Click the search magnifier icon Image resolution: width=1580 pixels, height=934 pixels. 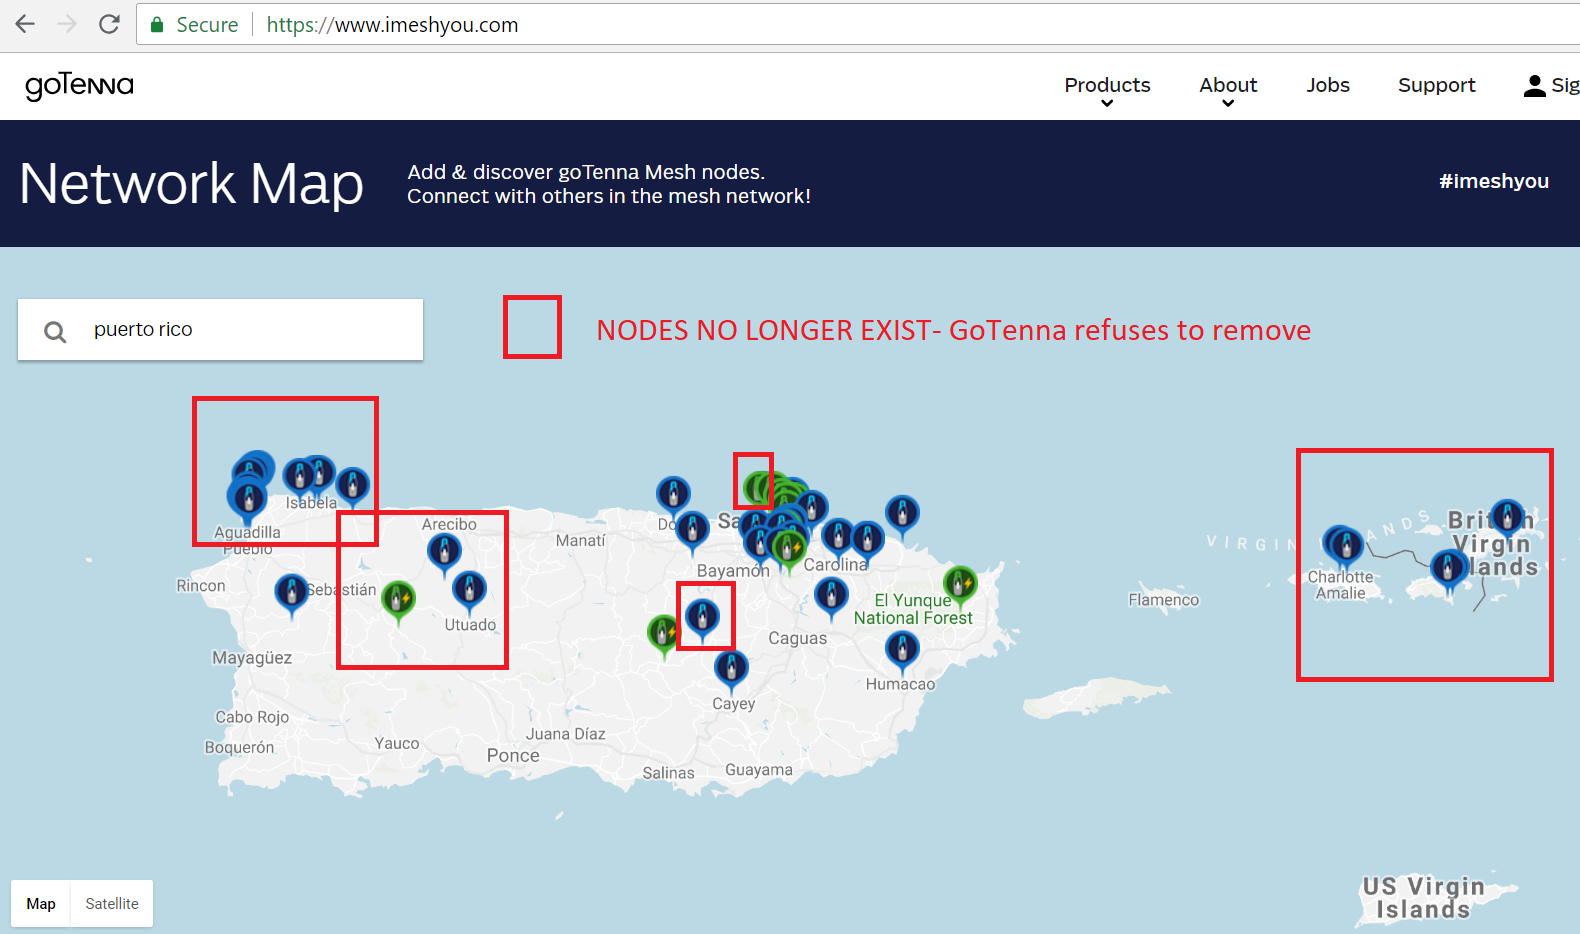55,331
